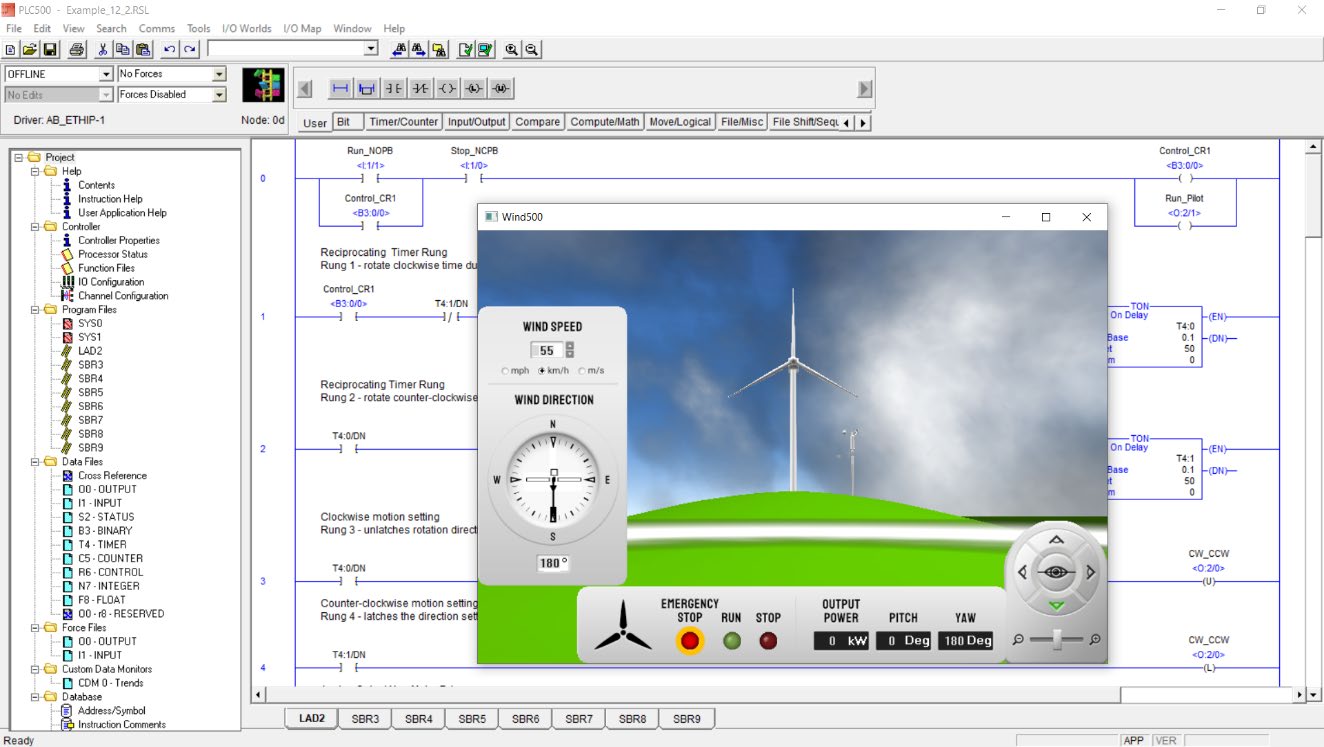This screenshot has width=1324, height=747.
Task: Click the Undo arrow in the toolbar
Action: pyautogui.click(x=169, y=49)
